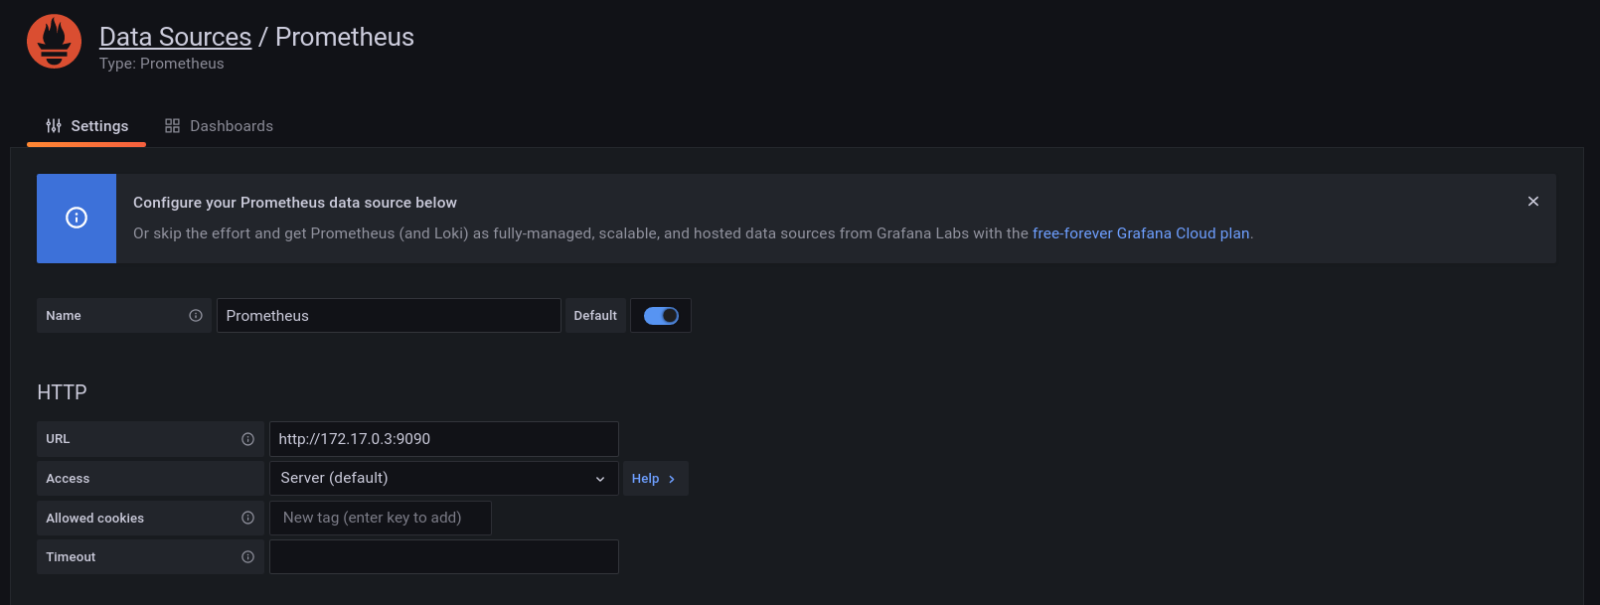Open the free-forever Grafana Cloud plan link
Screen dimensions: 1600x605
[x=1141, y=233]
